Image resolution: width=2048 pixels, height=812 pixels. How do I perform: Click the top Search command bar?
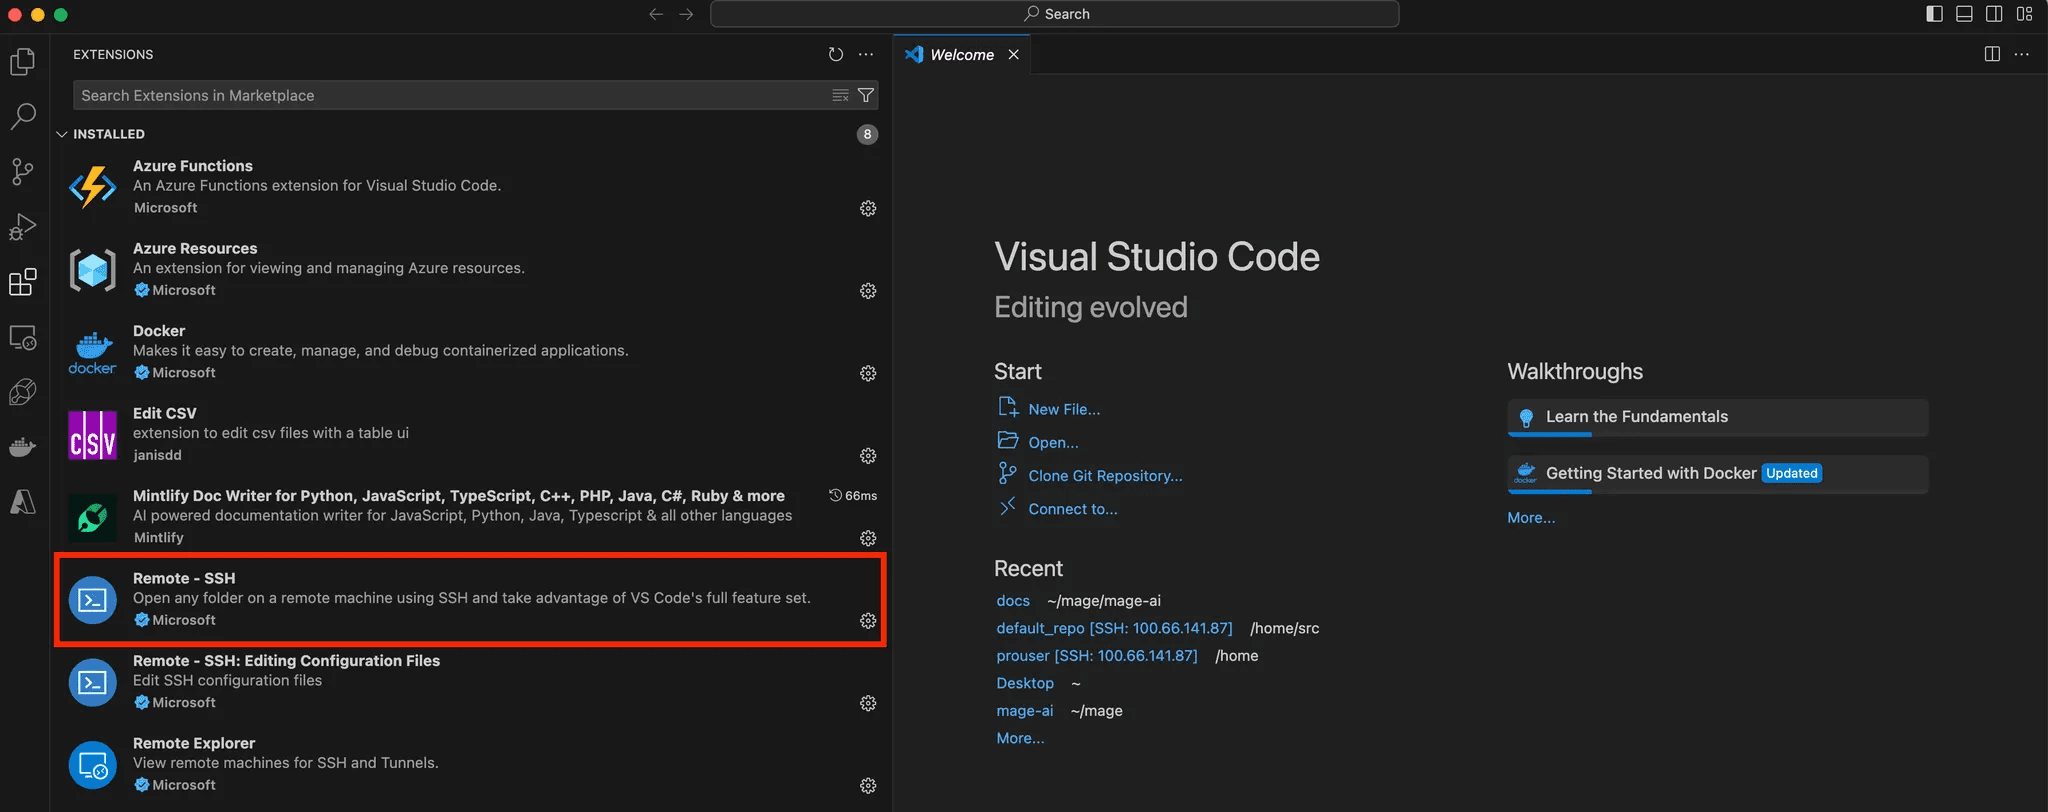click(x=1054, y=14)
